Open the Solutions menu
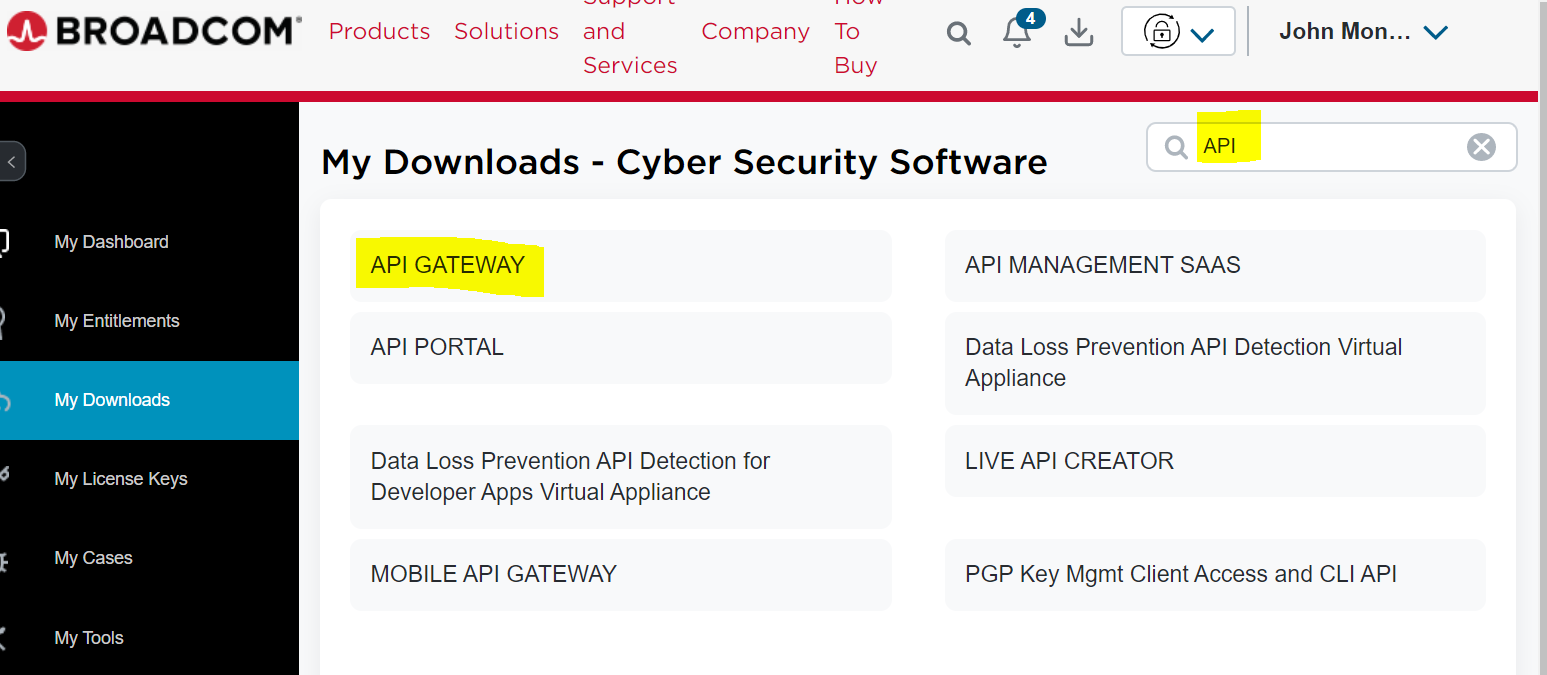This screenshot has width=1547, height=675. coord(506,32)
